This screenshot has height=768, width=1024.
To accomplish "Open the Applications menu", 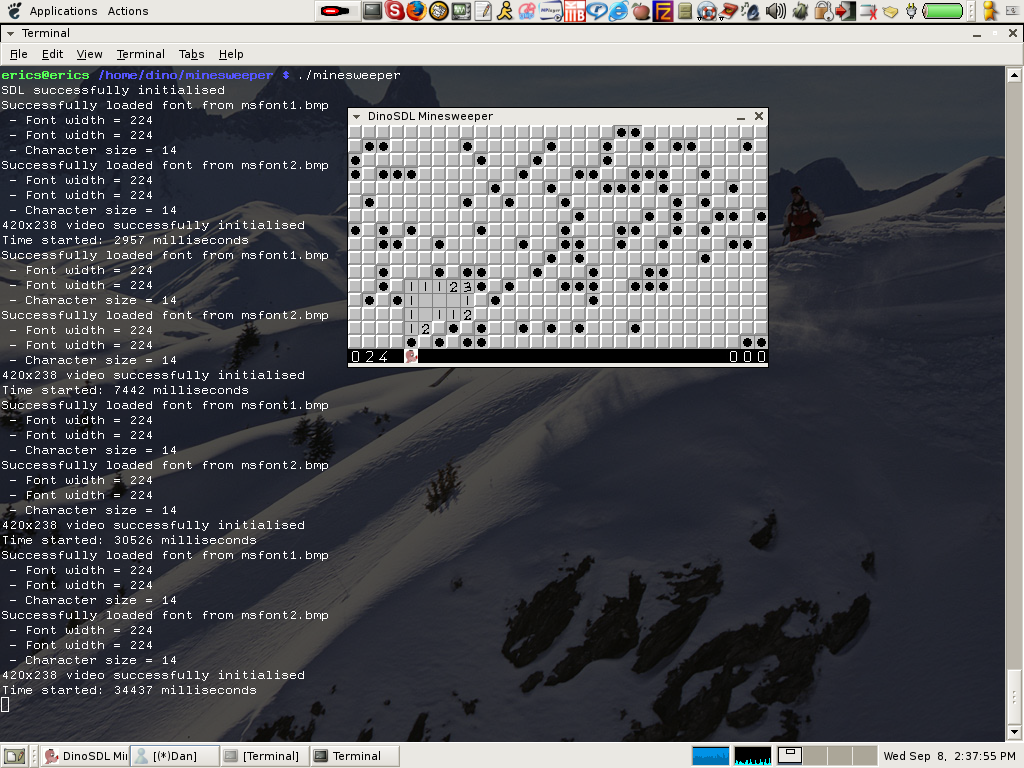I will point(64,11).
